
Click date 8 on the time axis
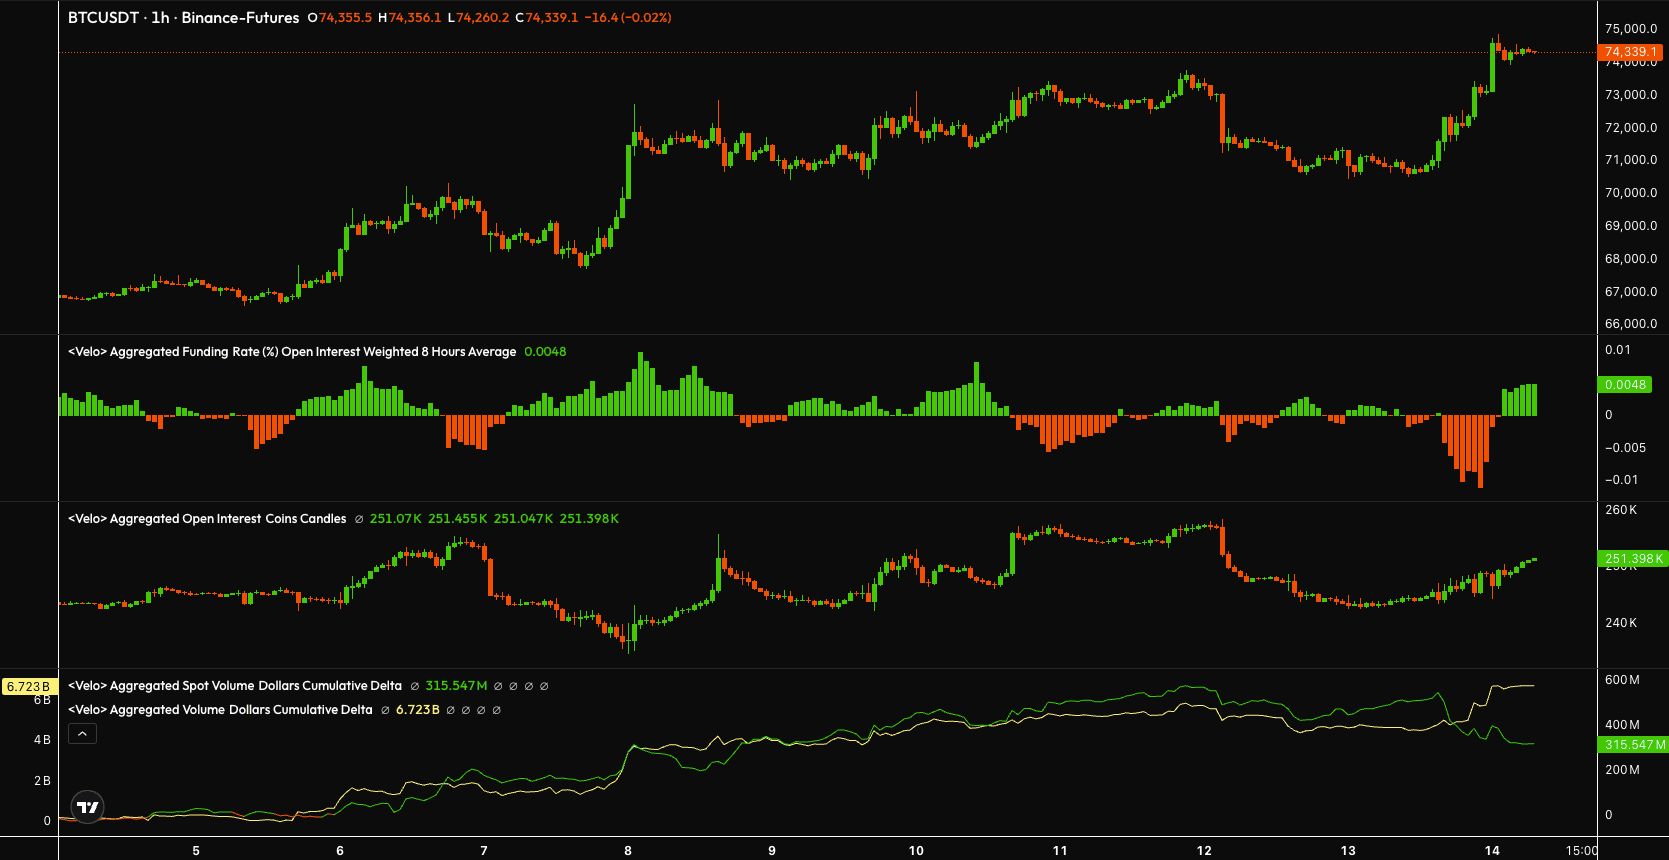pos(628,851)
